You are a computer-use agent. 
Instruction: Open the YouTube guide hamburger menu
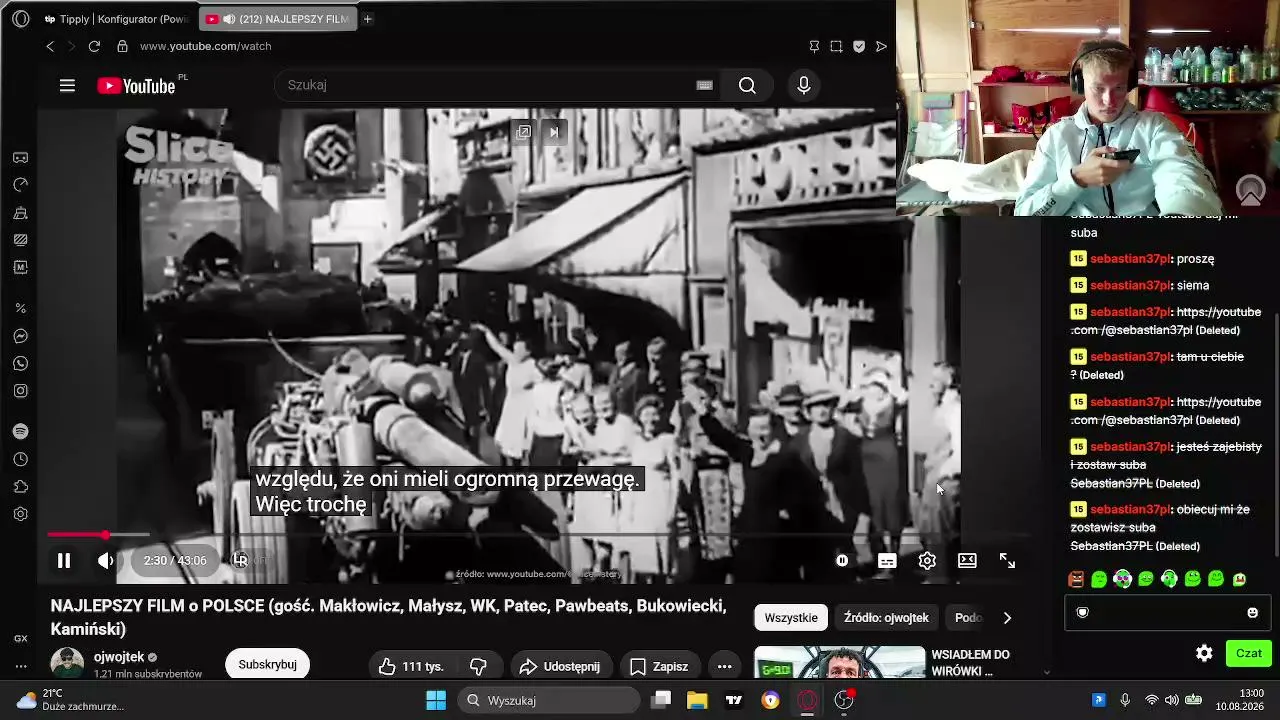pyautogui.click(x=67, y=86)
